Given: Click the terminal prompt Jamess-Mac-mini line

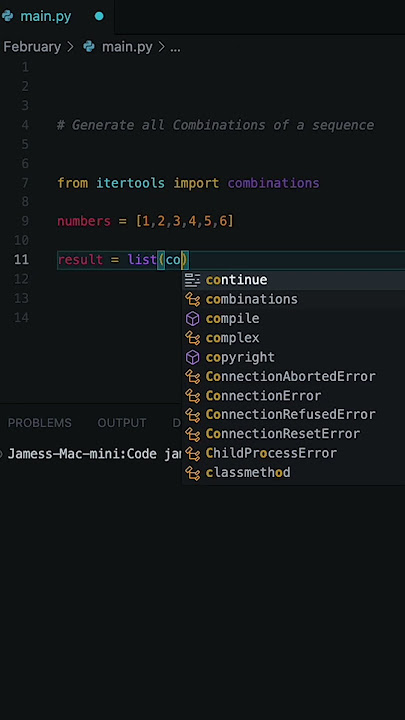Looking at the screenshot, I should point(91,454).
